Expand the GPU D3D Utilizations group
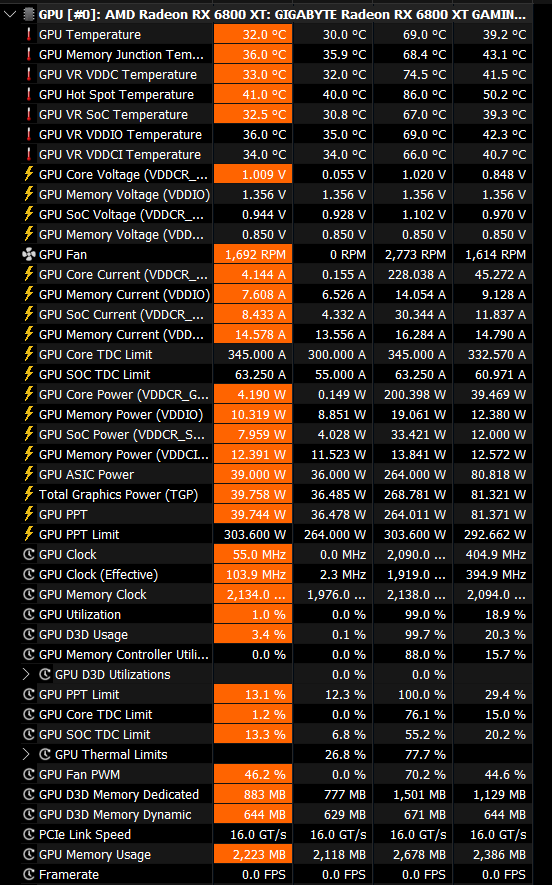Image resolution: width=552 pixels, height=885 pixels. tap(26, 674)
